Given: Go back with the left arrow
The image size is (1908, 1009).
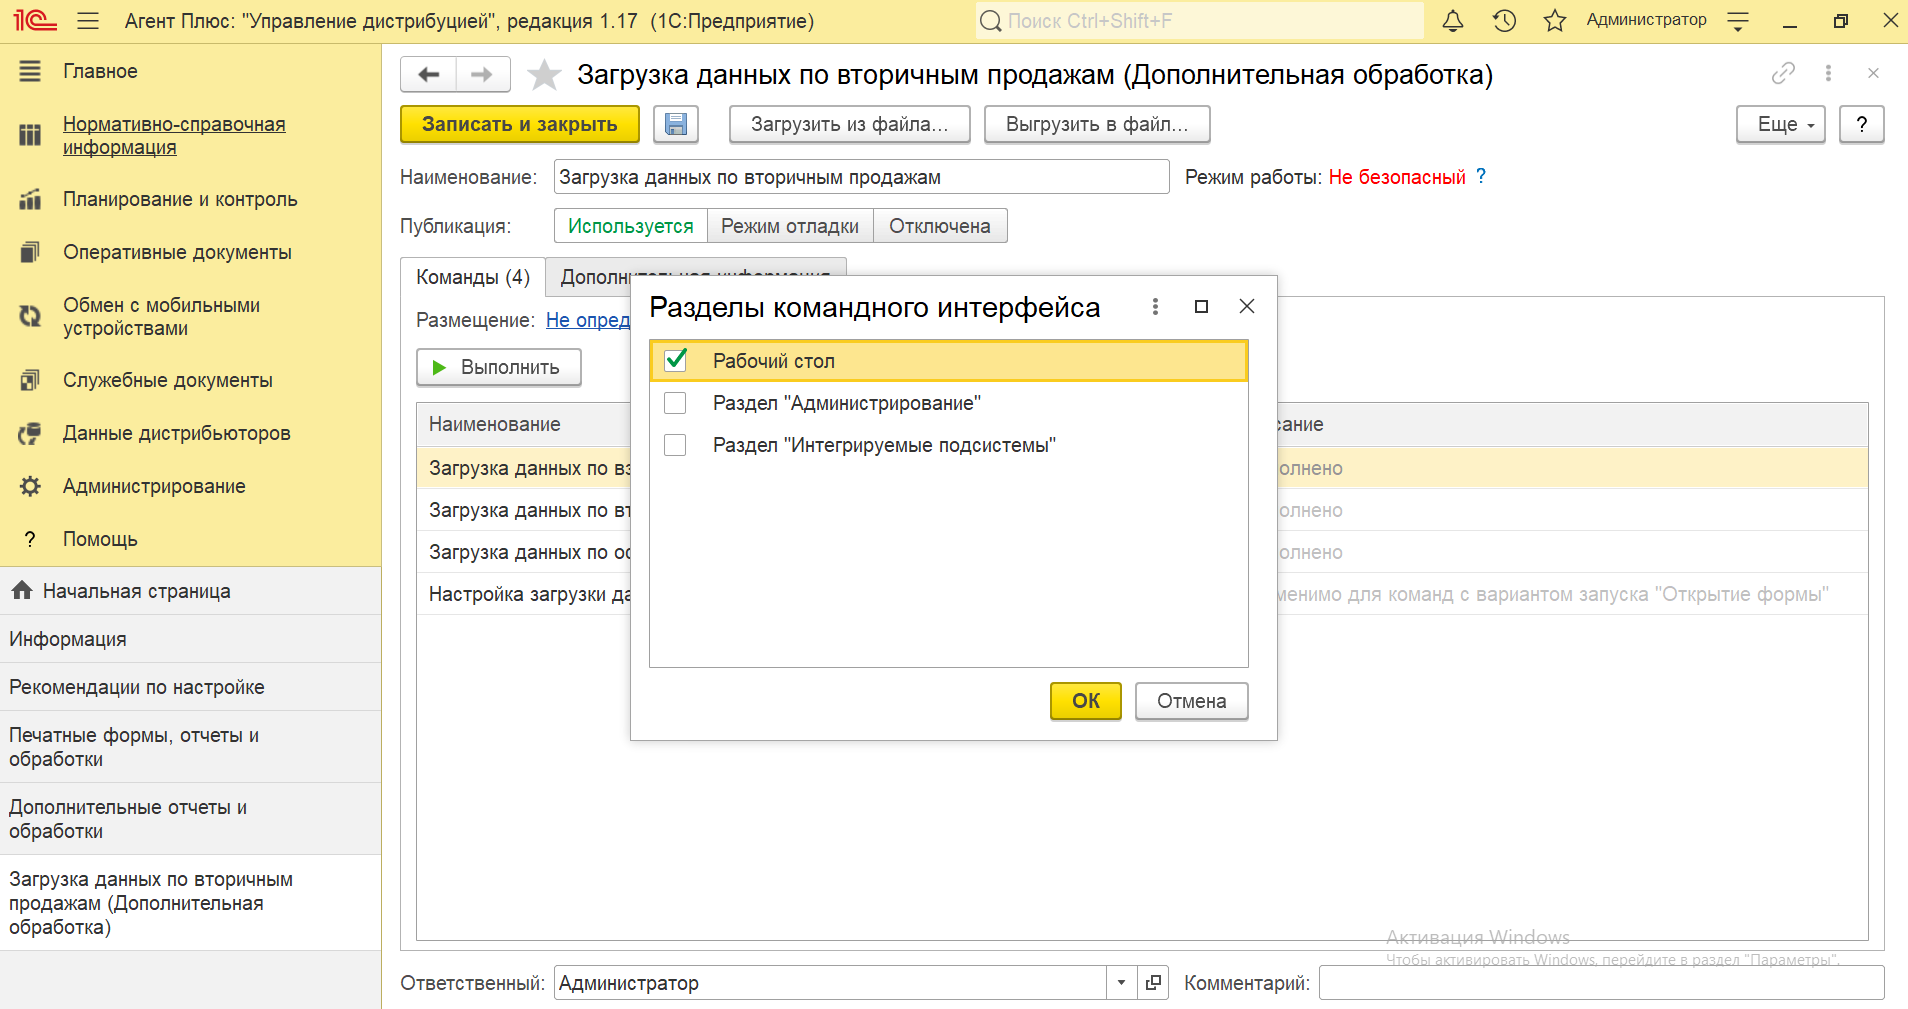Looking at the screenshot, I should (x=428, y=74).
